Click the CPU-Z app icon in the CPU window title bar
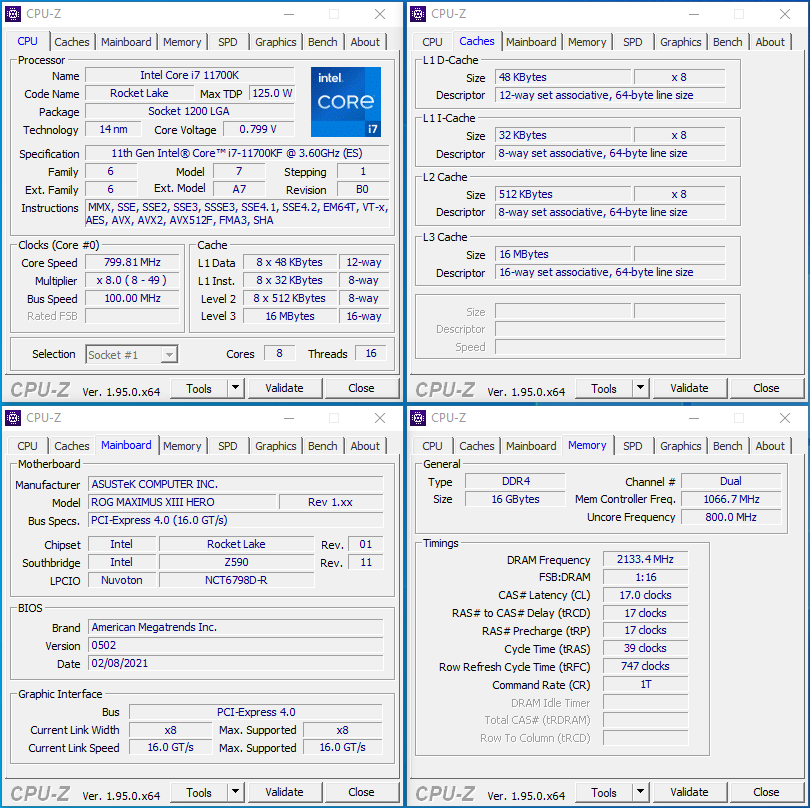Image resolution: width=810 pixels, height=808 pixels. click(13, 14)
